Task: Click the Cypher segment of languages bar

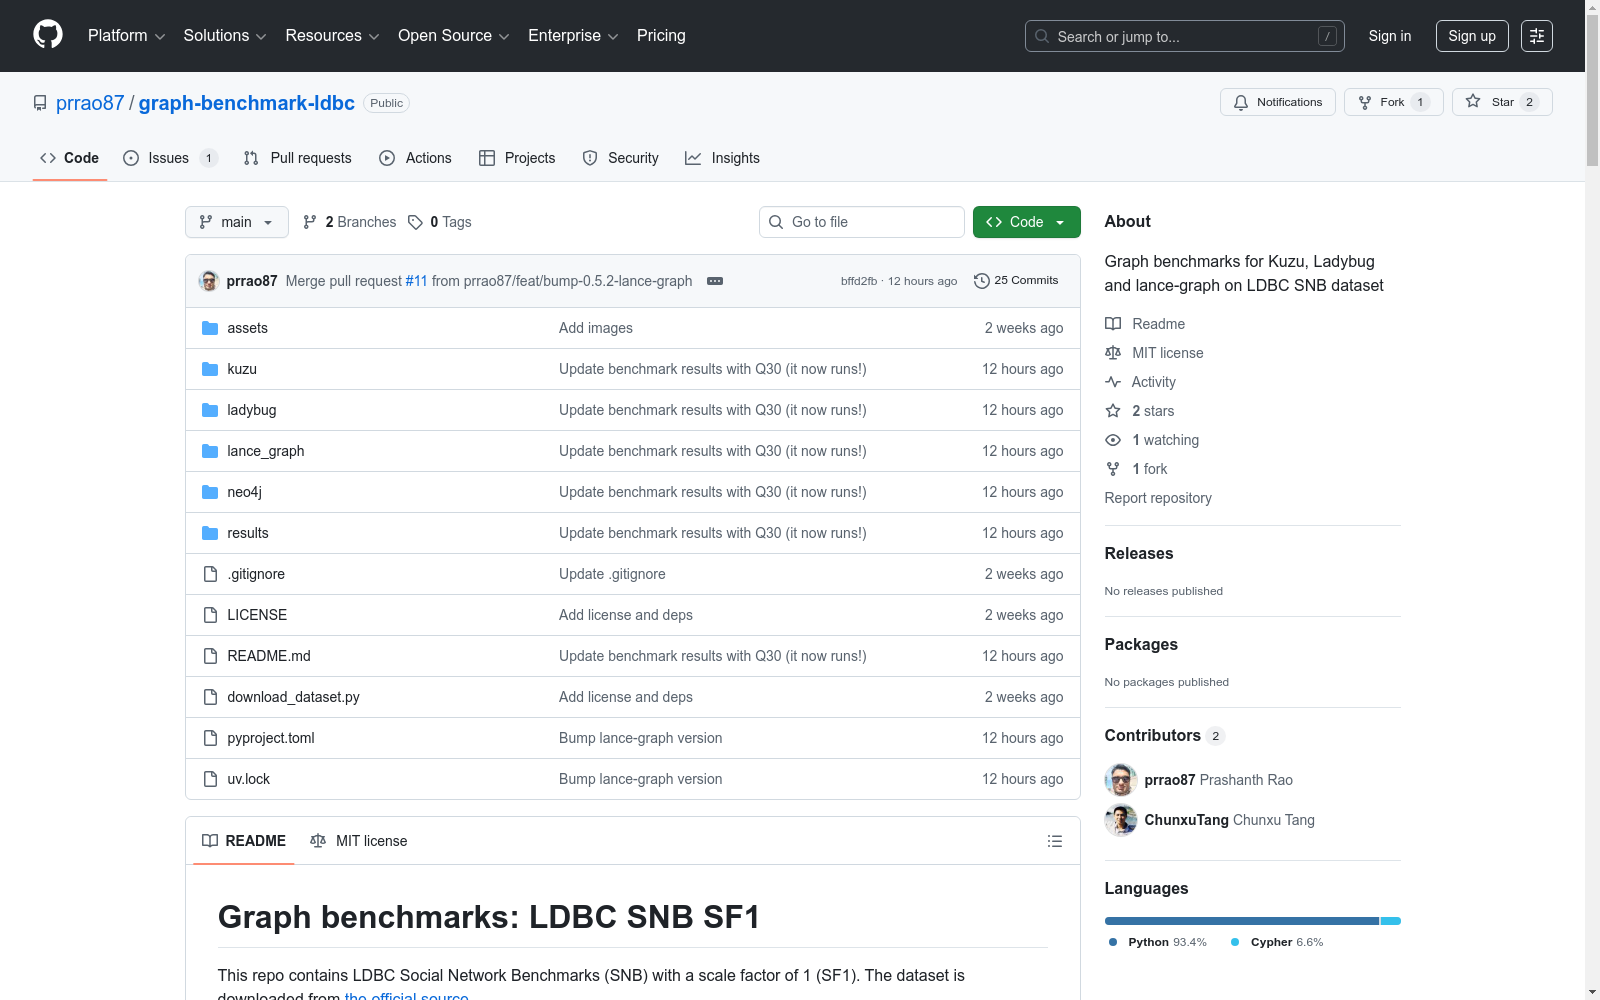Action: [x=1391, y=921]
